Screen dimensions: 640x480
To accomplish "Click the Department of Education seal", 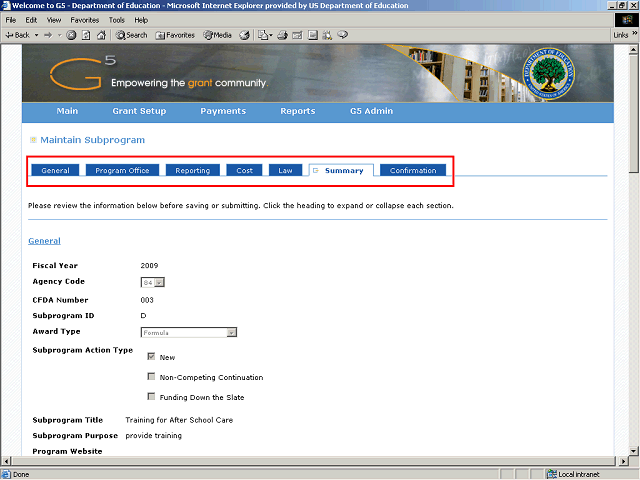I will coord(549,73).
